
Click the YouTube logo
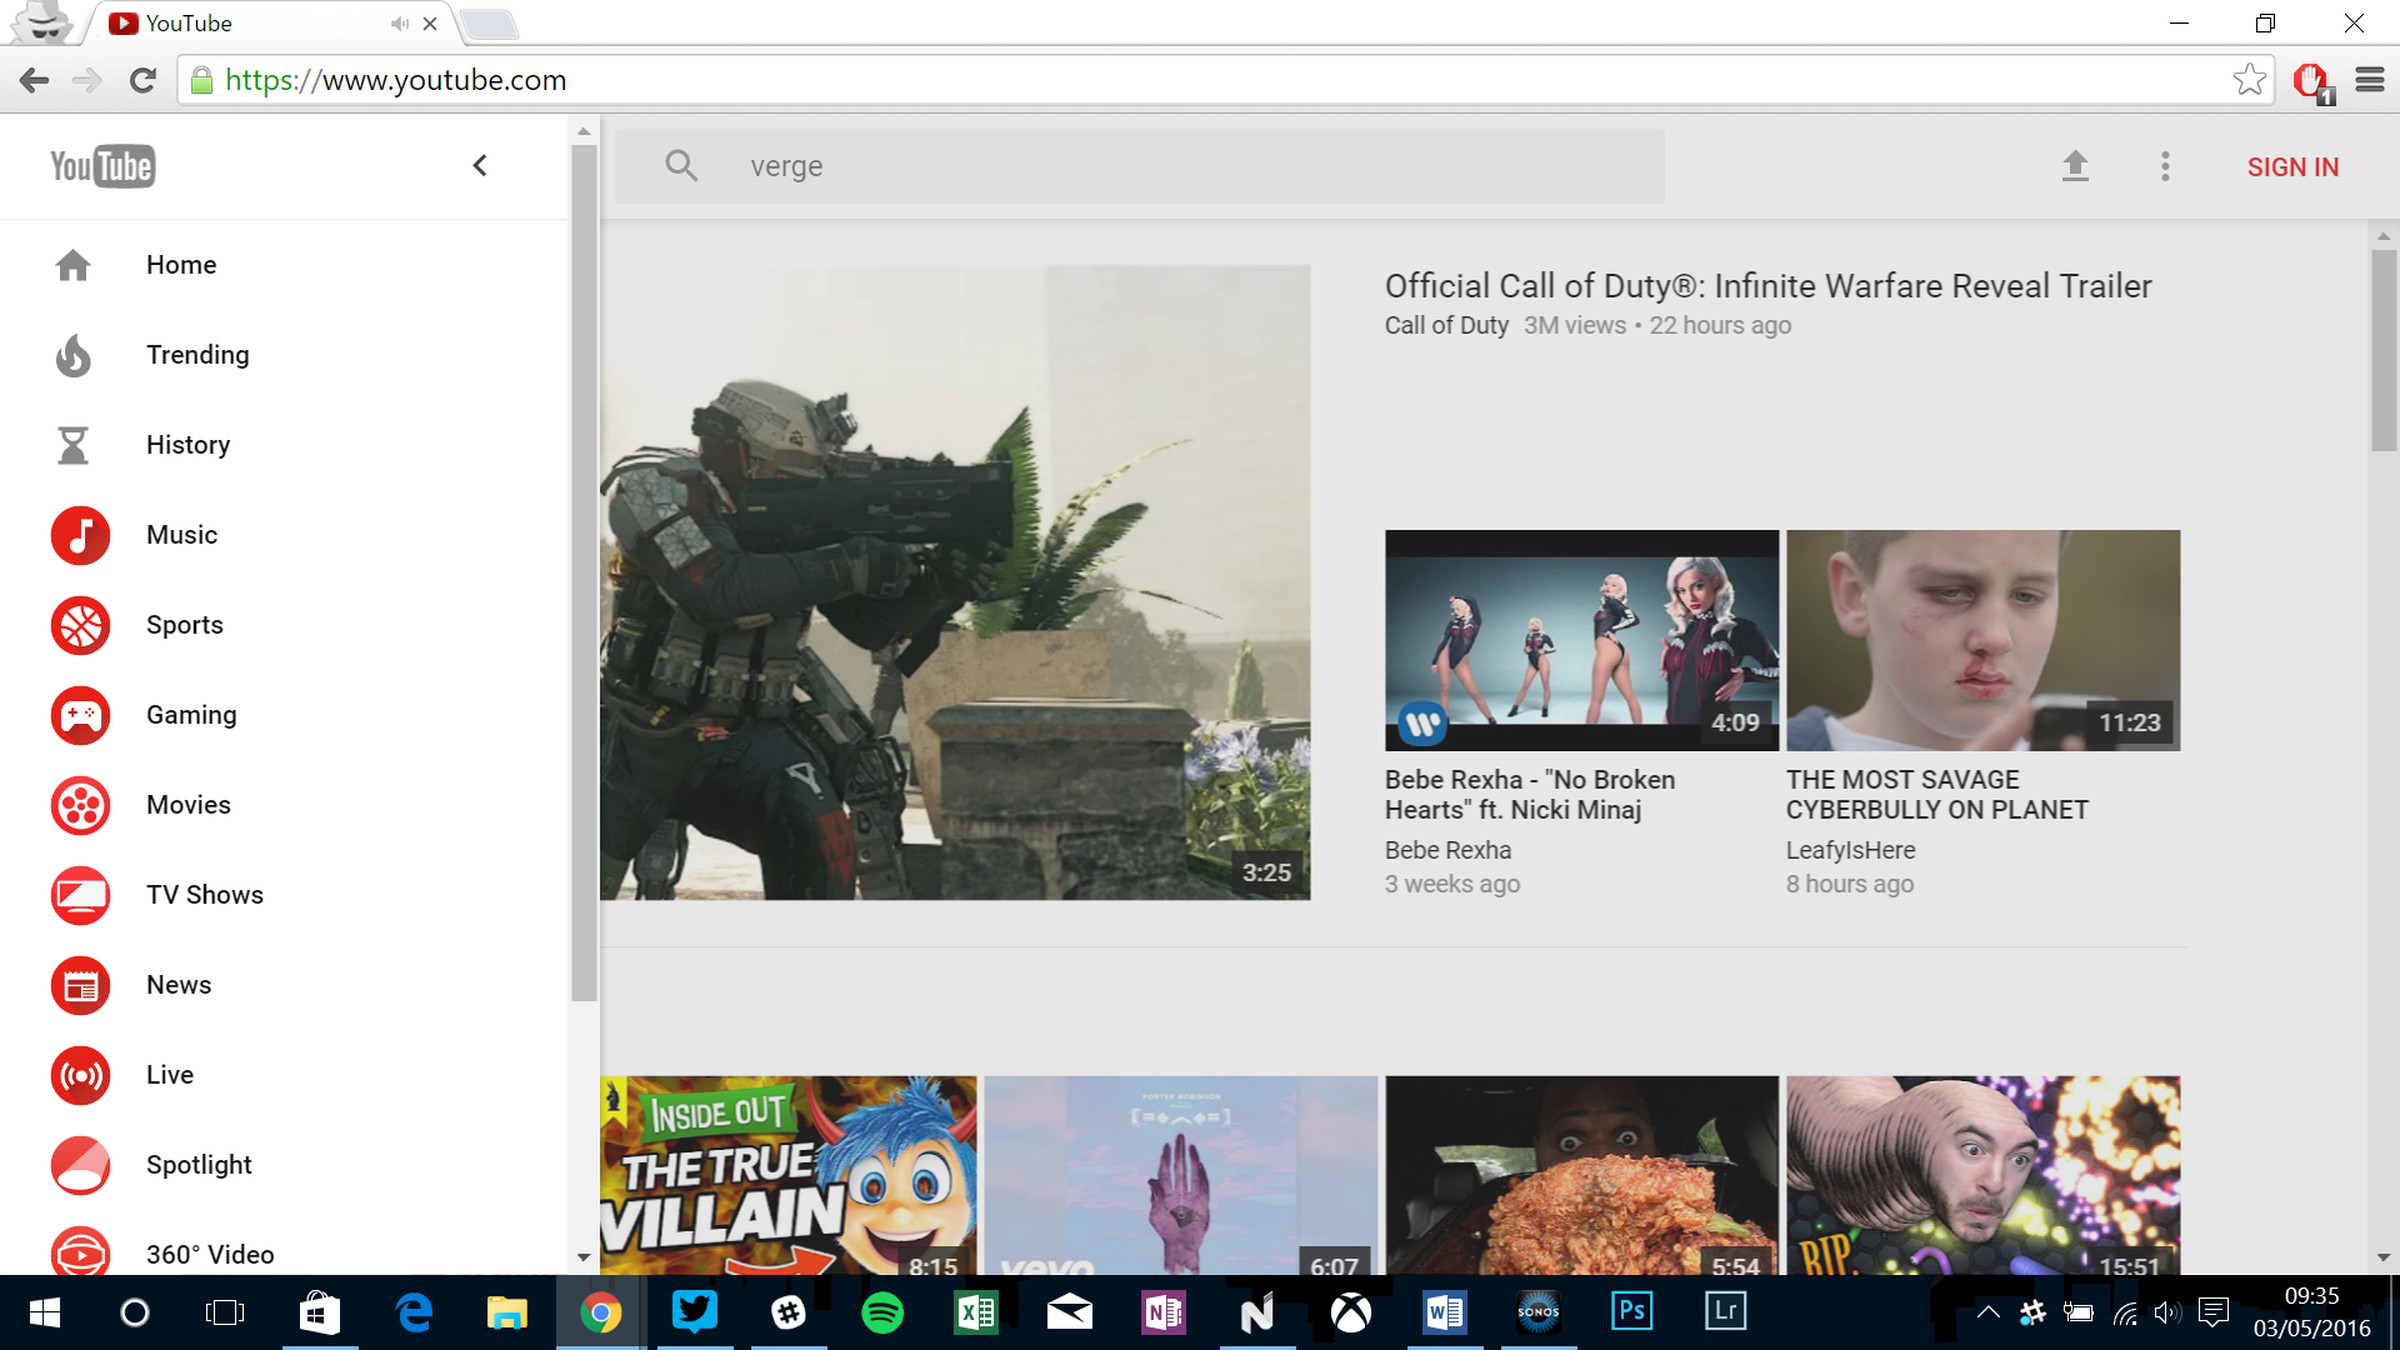tap(103, 166)
